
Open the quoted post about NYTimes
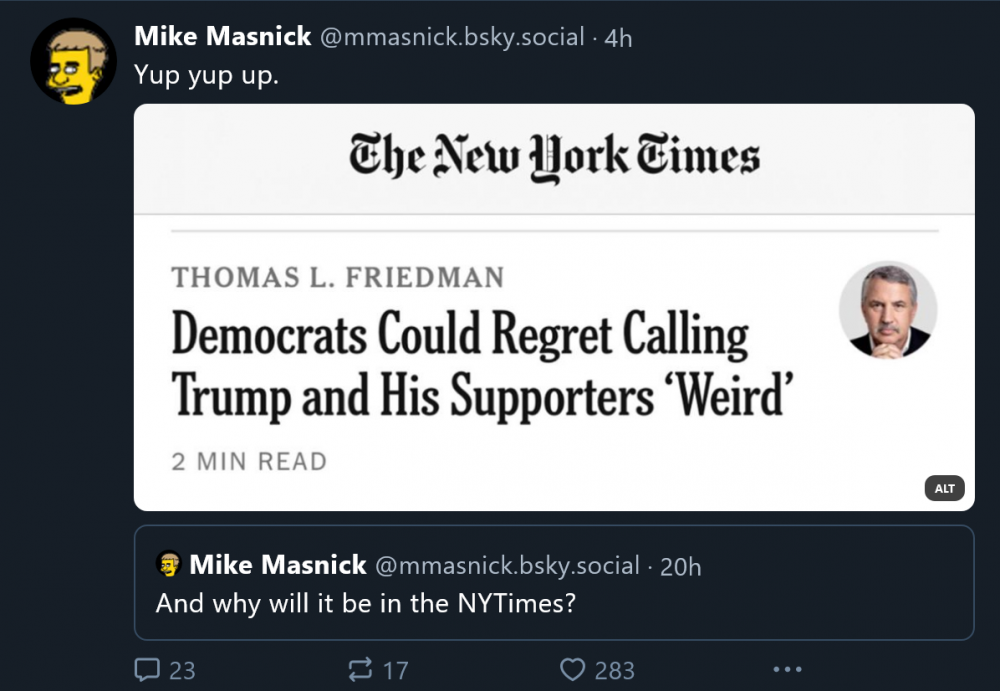tap(553, 604)
